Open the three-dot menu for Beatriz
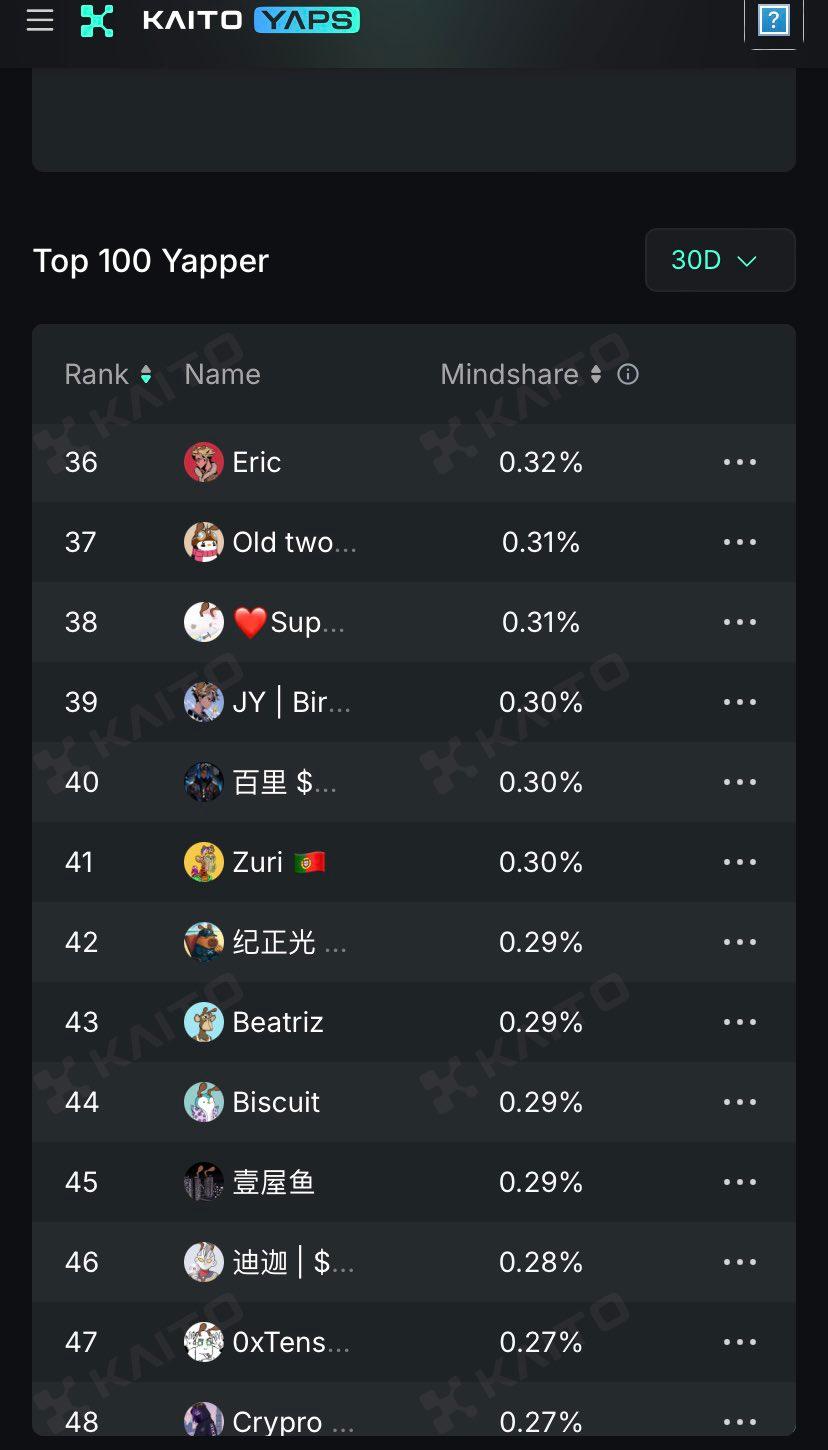828x1450 pixels. (x=739, y=1022)
